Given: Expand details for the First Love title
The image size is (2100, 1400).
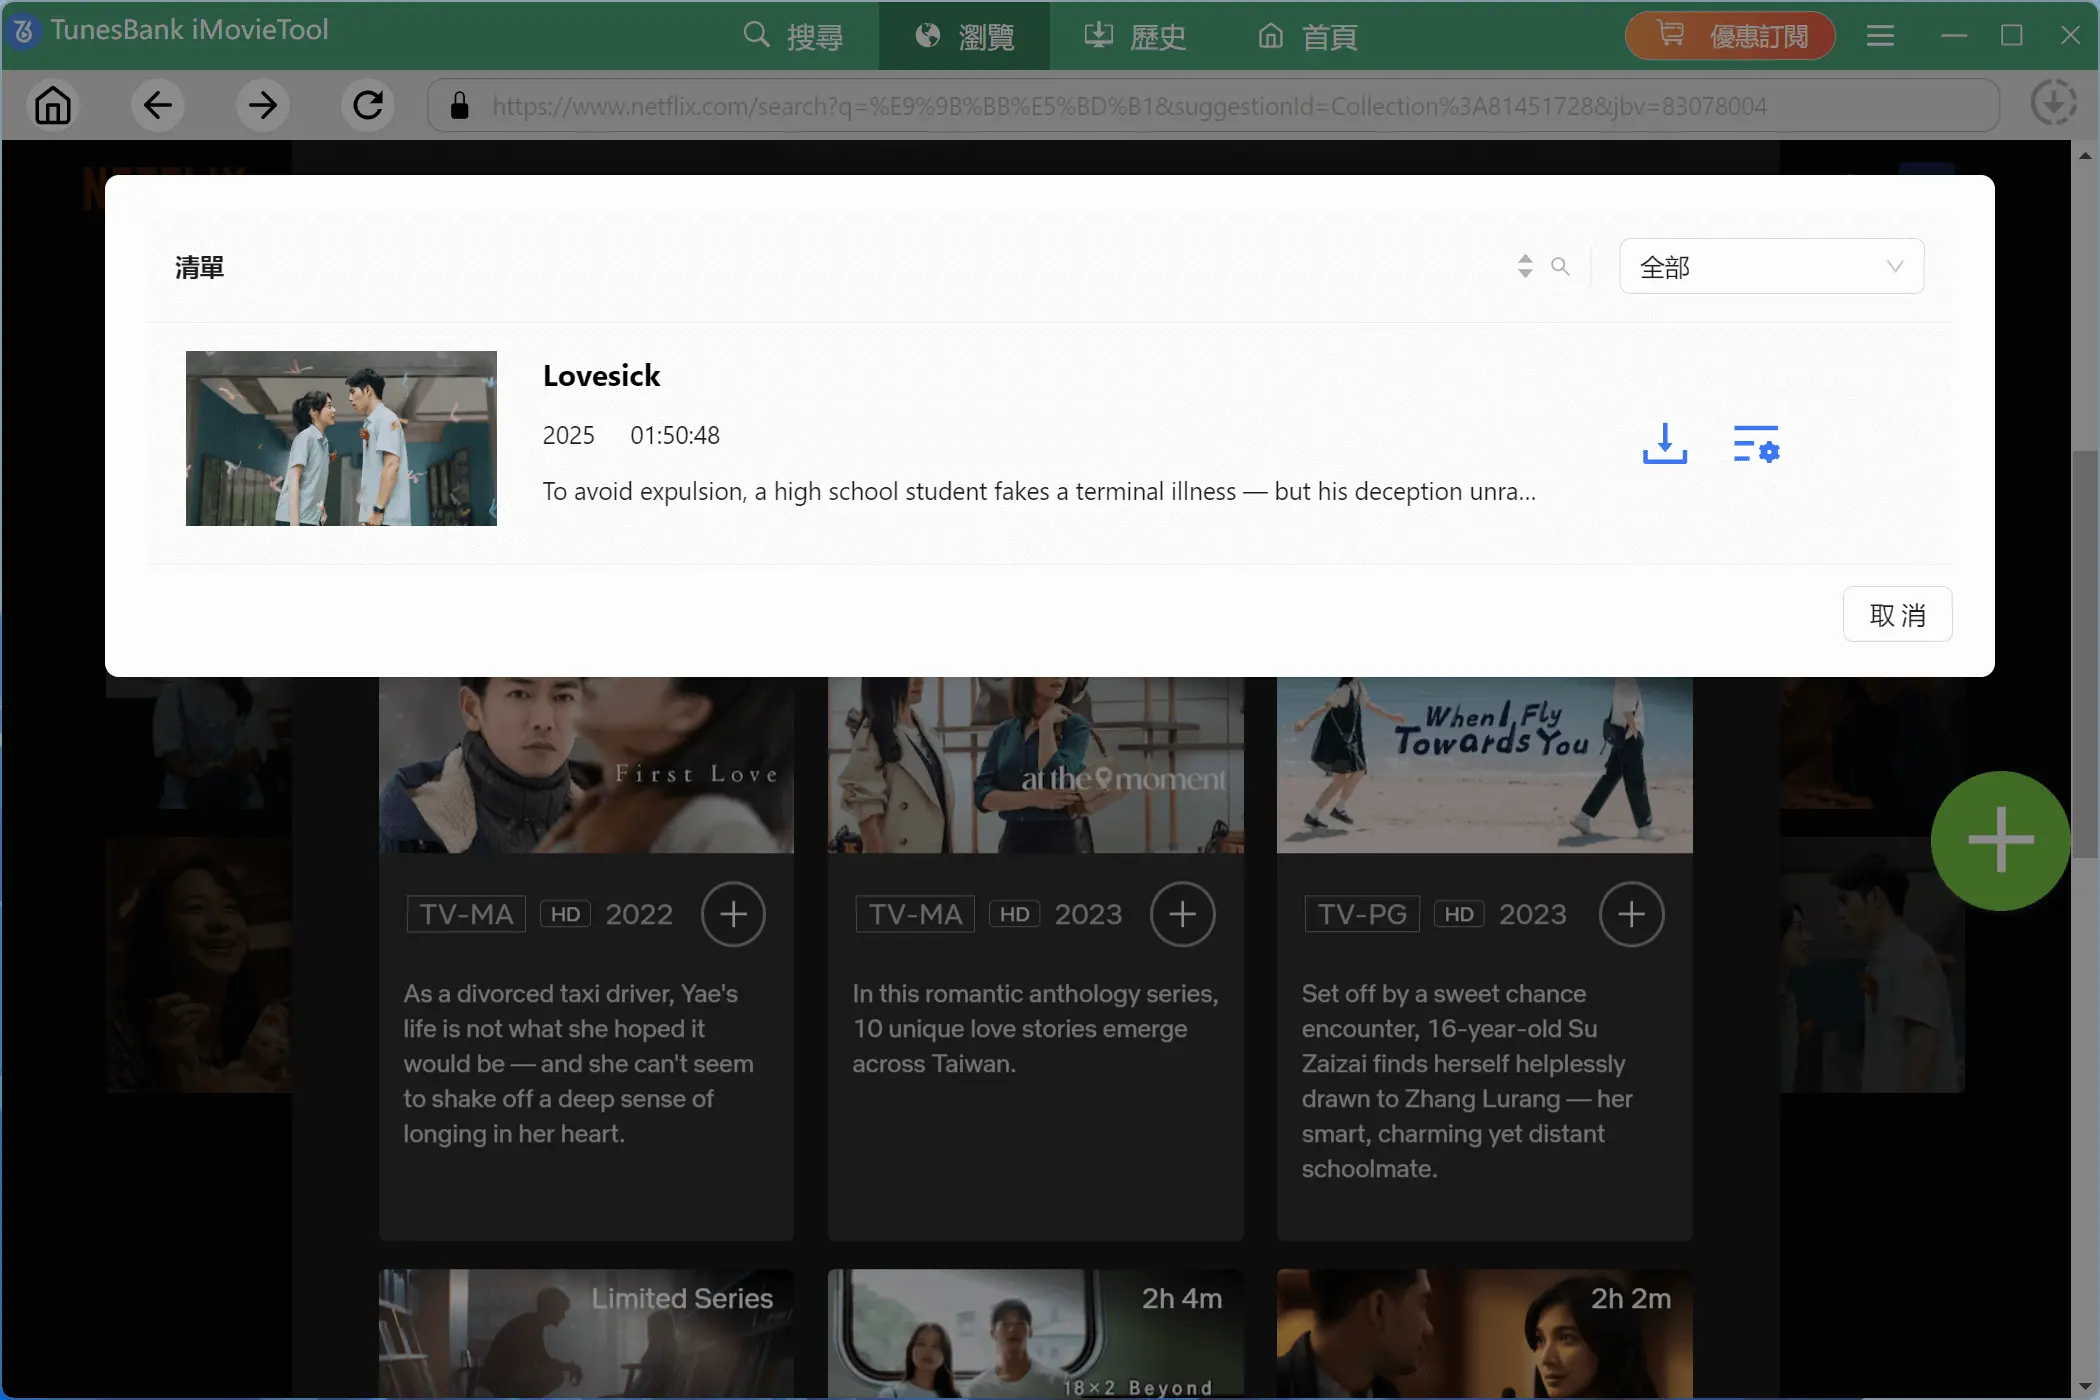Looking at the screenshot, I should coord(733,913).
